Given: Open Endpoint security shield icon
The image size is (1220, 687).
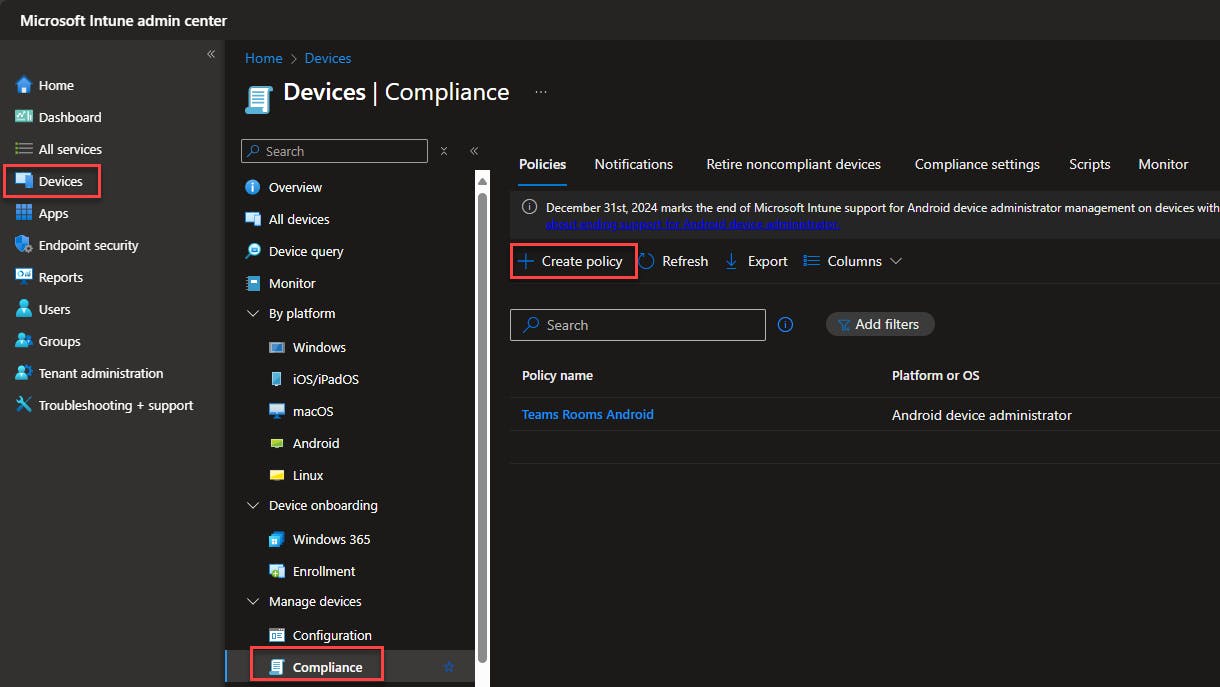Looking at the screenshot, I should 24,245.
